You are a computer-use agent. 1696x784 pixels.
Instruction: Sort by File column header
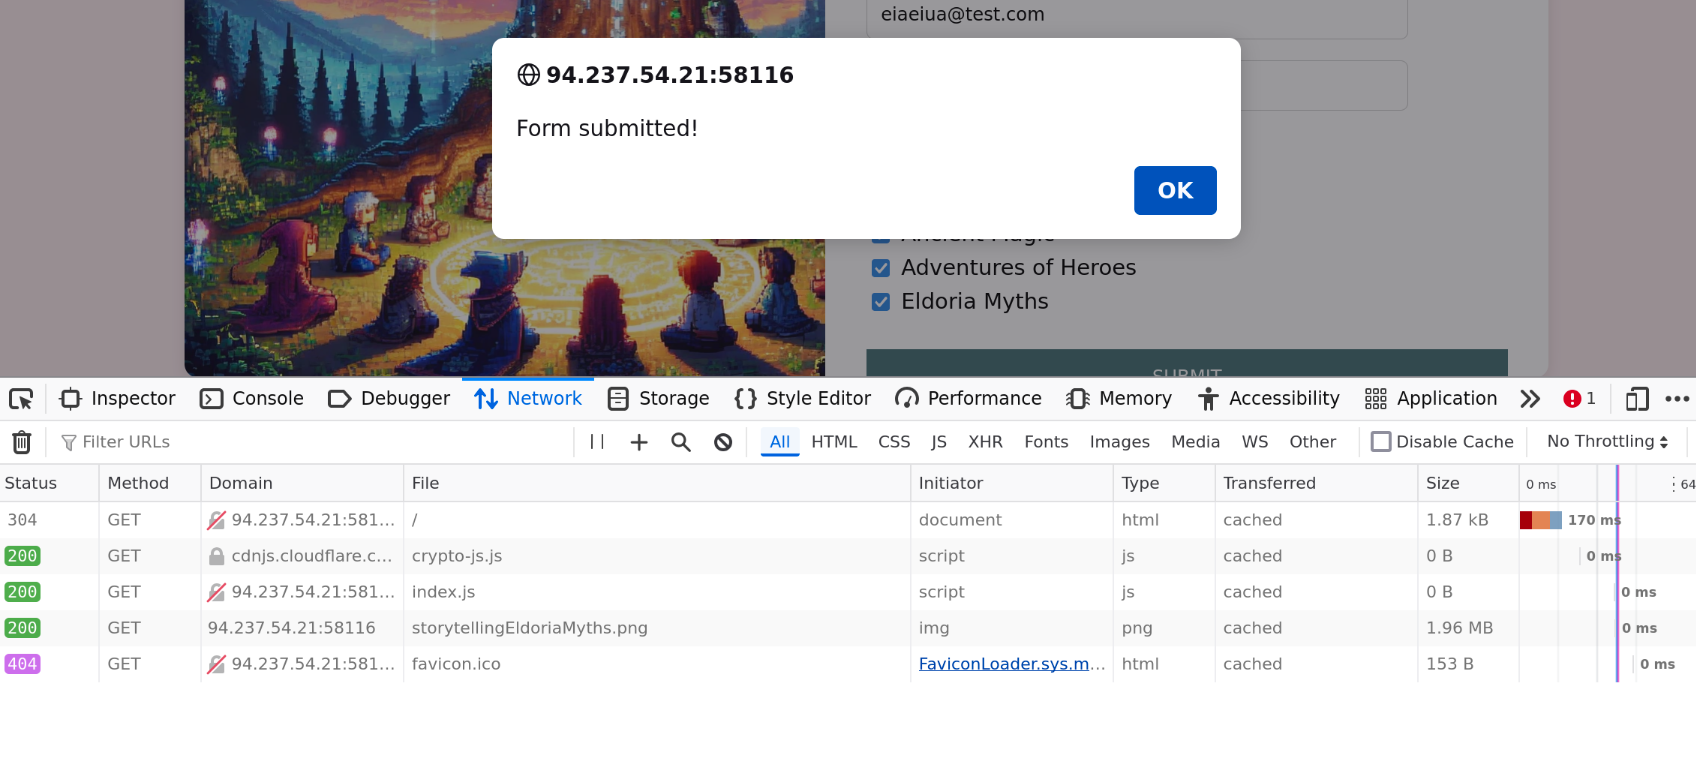(657, 483)
